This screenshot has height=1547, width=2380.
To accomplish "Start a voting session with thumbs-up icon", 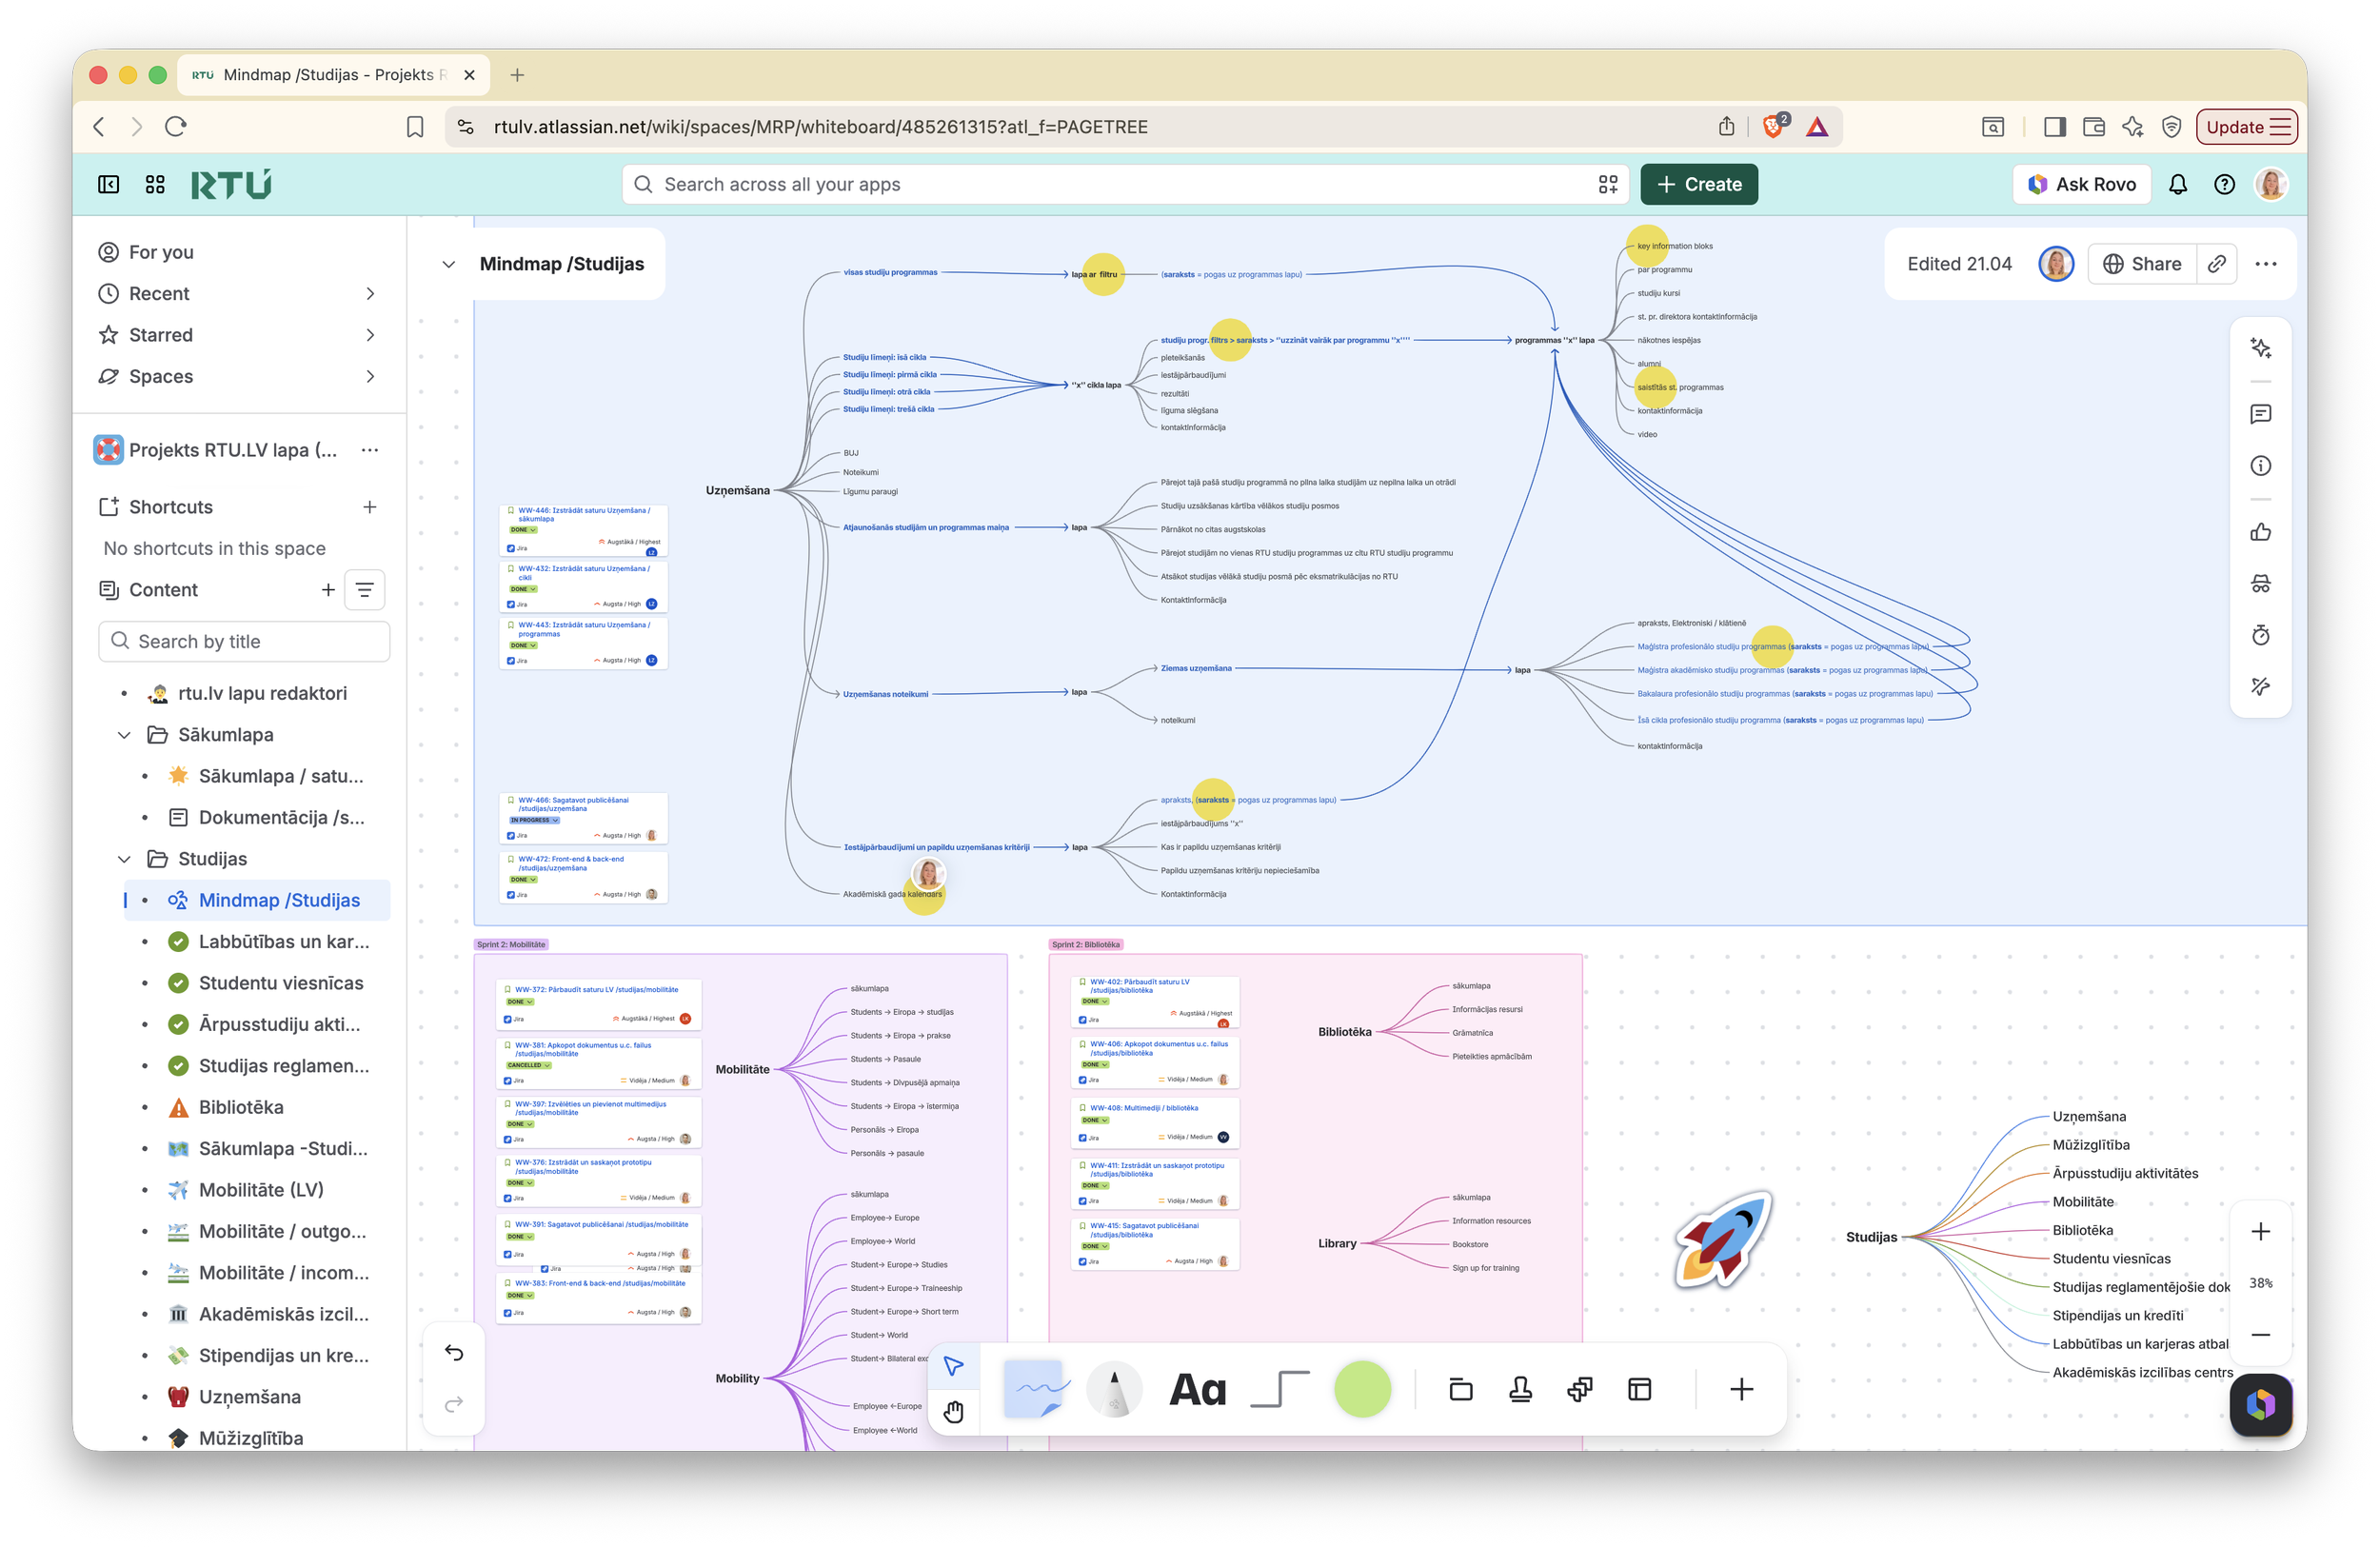I will (2260, 532).
